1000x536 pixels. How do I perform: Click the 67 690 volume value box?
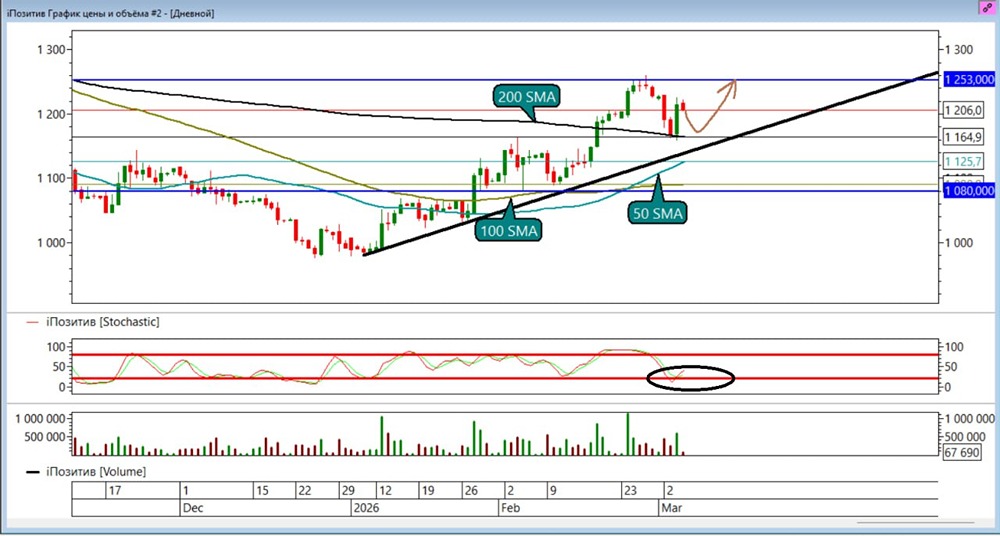tap(962, 452)
